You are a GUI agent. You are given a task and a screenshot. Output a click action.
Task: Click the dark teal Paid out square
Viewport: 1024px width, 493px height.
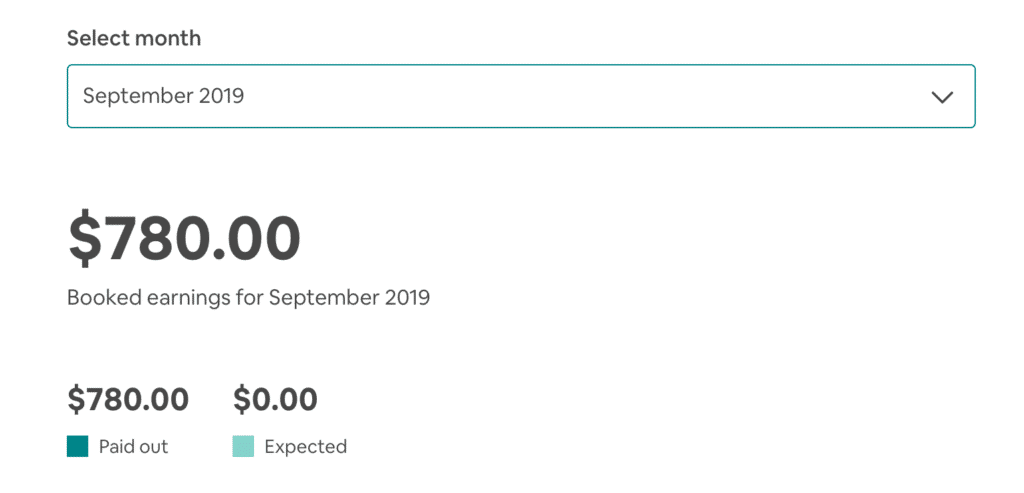[78, 447]
